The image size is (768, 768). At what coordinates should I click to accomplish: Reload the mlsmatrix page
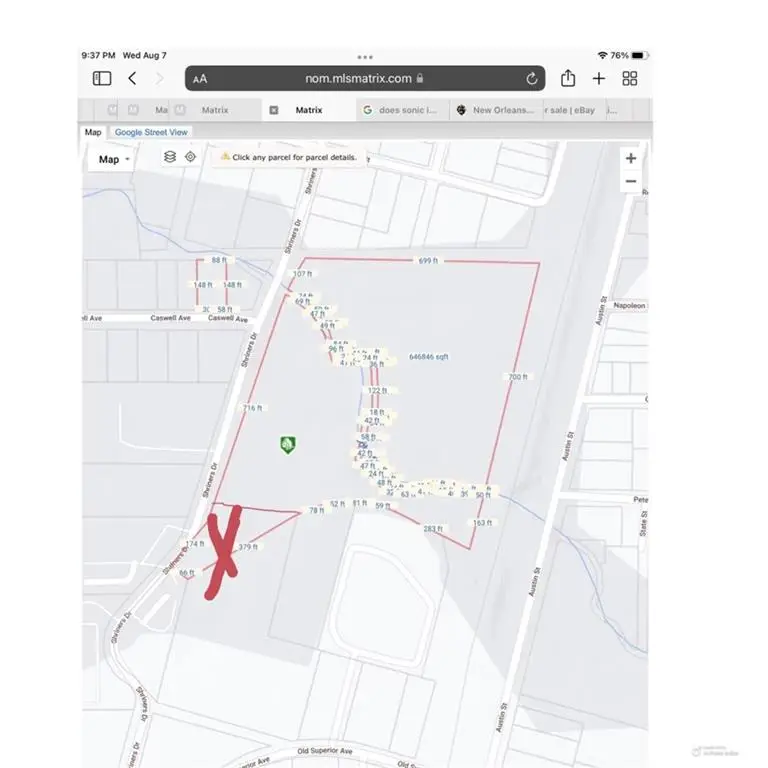click(x=532, y=78)
